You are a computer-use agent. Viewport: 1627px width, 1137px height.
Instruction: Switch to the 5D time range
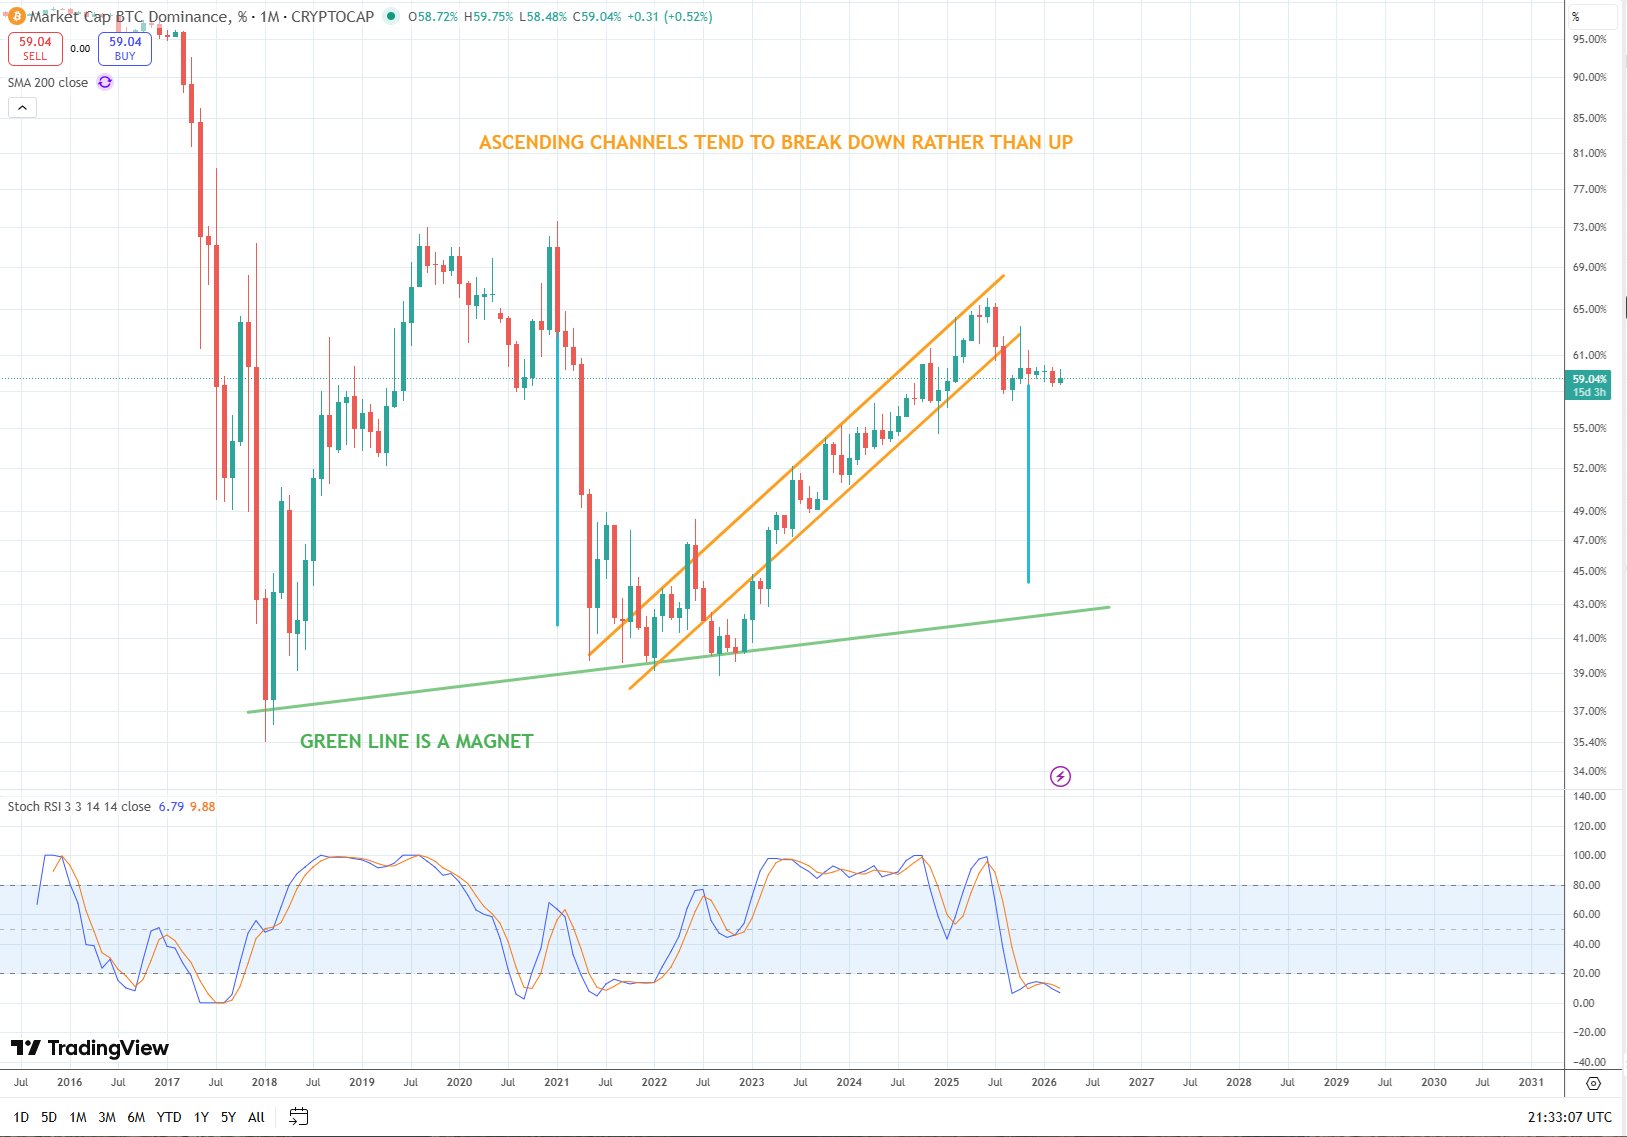[x=49, y=1117]
